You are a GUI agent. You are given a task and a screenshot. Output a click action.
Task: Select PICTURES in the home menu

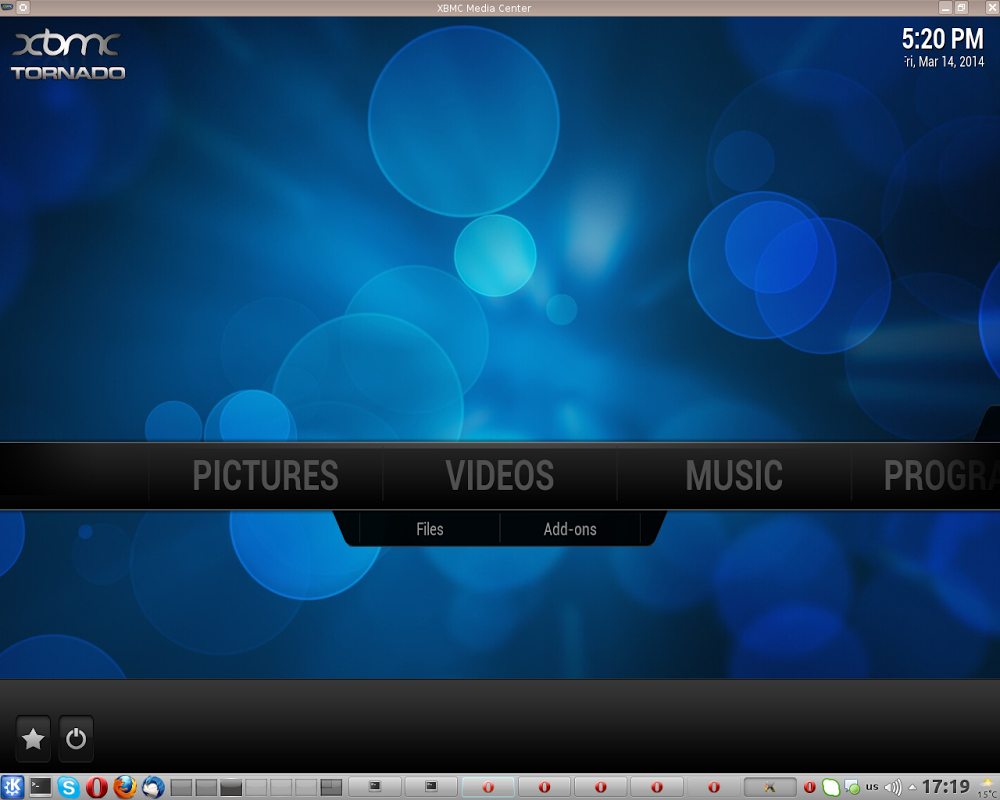click(x=265, y=475)
